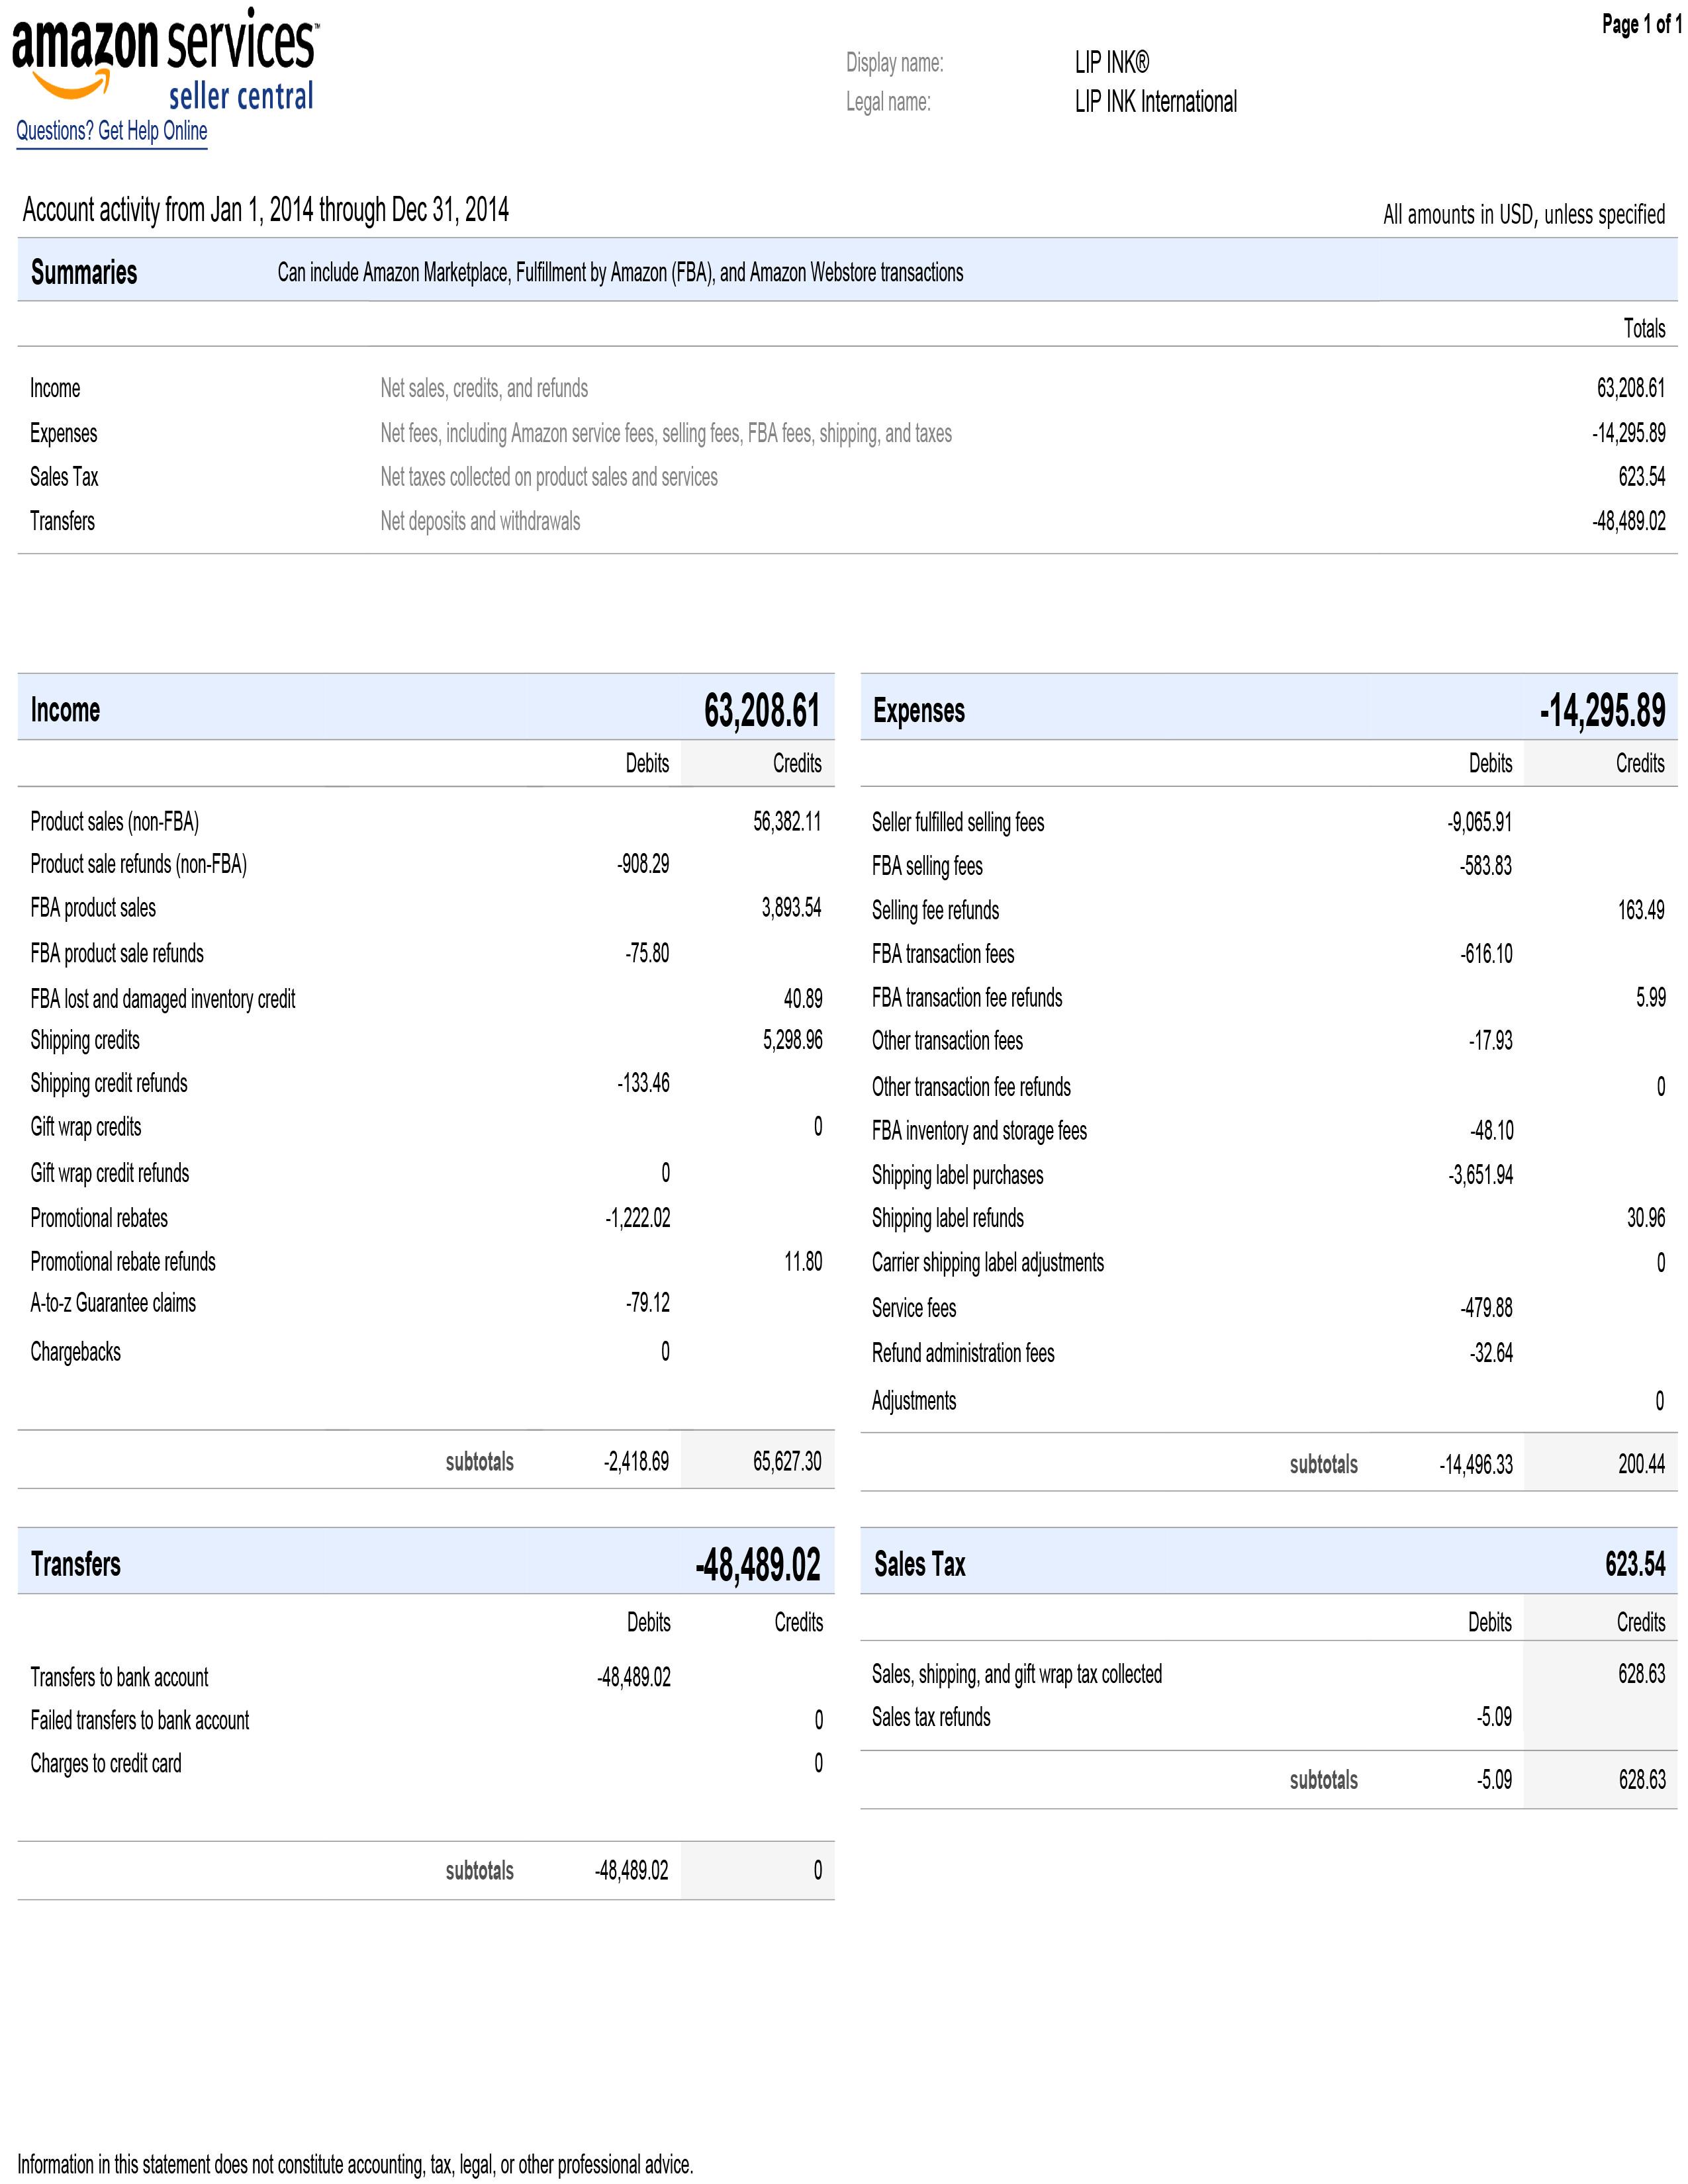This screenshot has width=1688, height=2184.
Task: Click the Expenses section header
Action: [x=1268, y=709]
